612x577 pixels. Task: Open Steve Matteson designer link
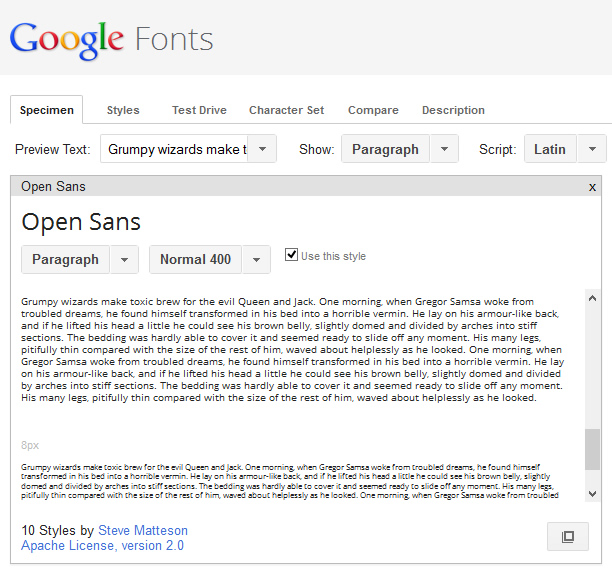[143, 530]
